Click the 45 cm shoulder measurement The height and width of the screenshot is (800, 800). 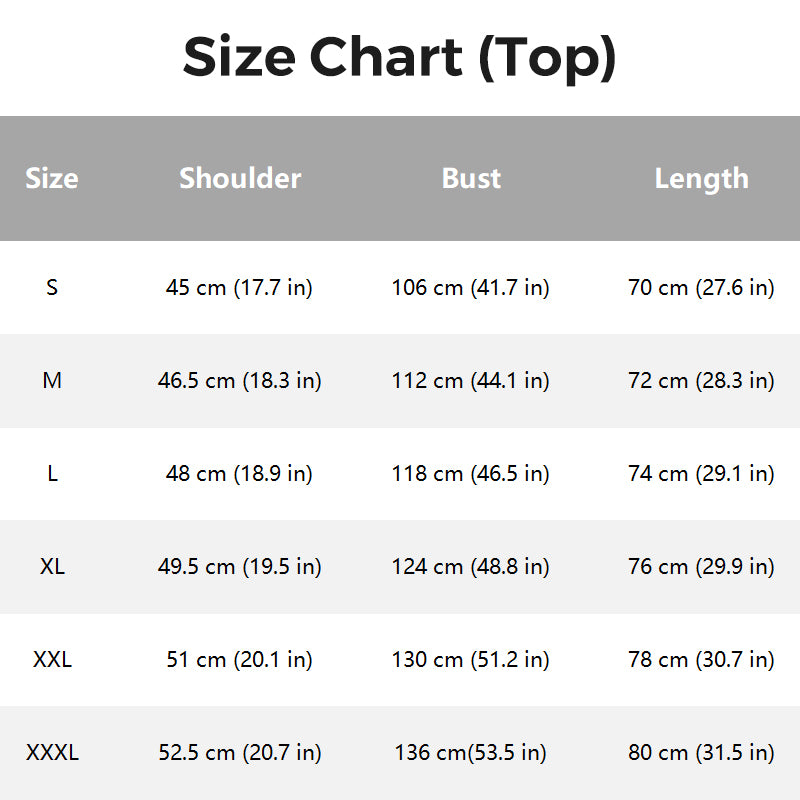(x=239, y=288)
